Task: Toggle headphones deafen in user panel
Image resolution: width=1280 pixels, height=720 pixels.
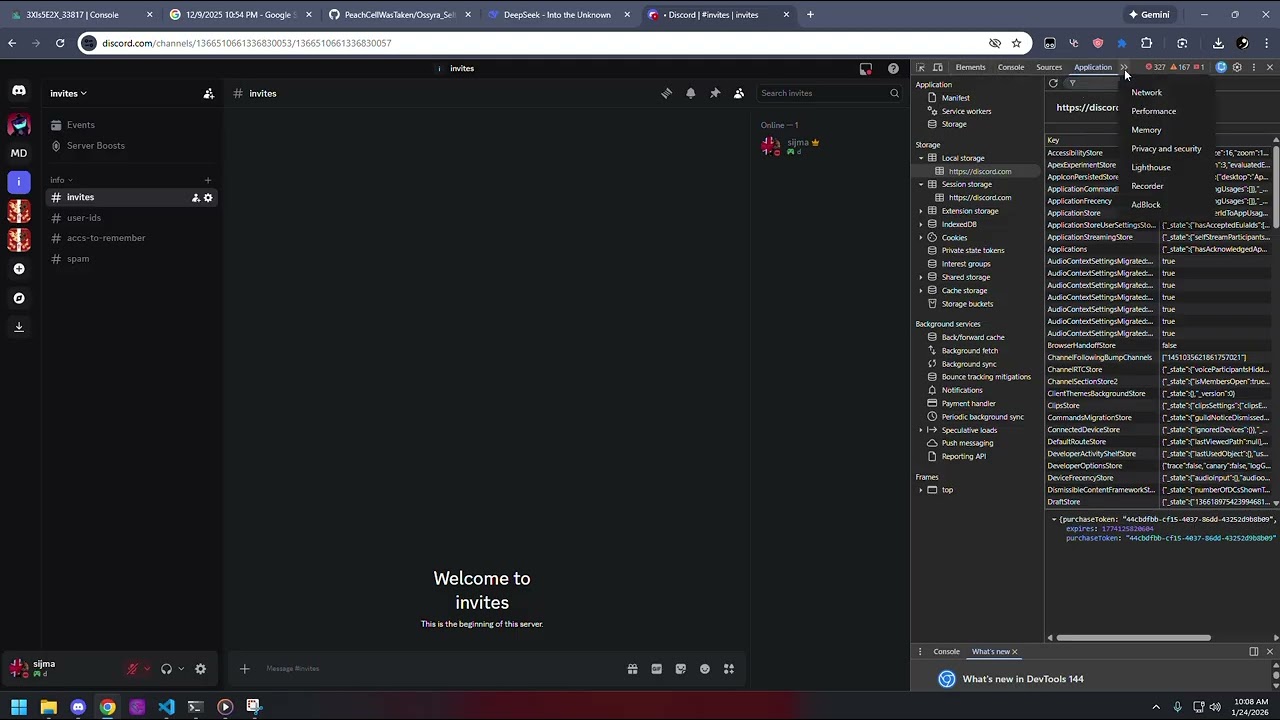Action: [166, 669]
